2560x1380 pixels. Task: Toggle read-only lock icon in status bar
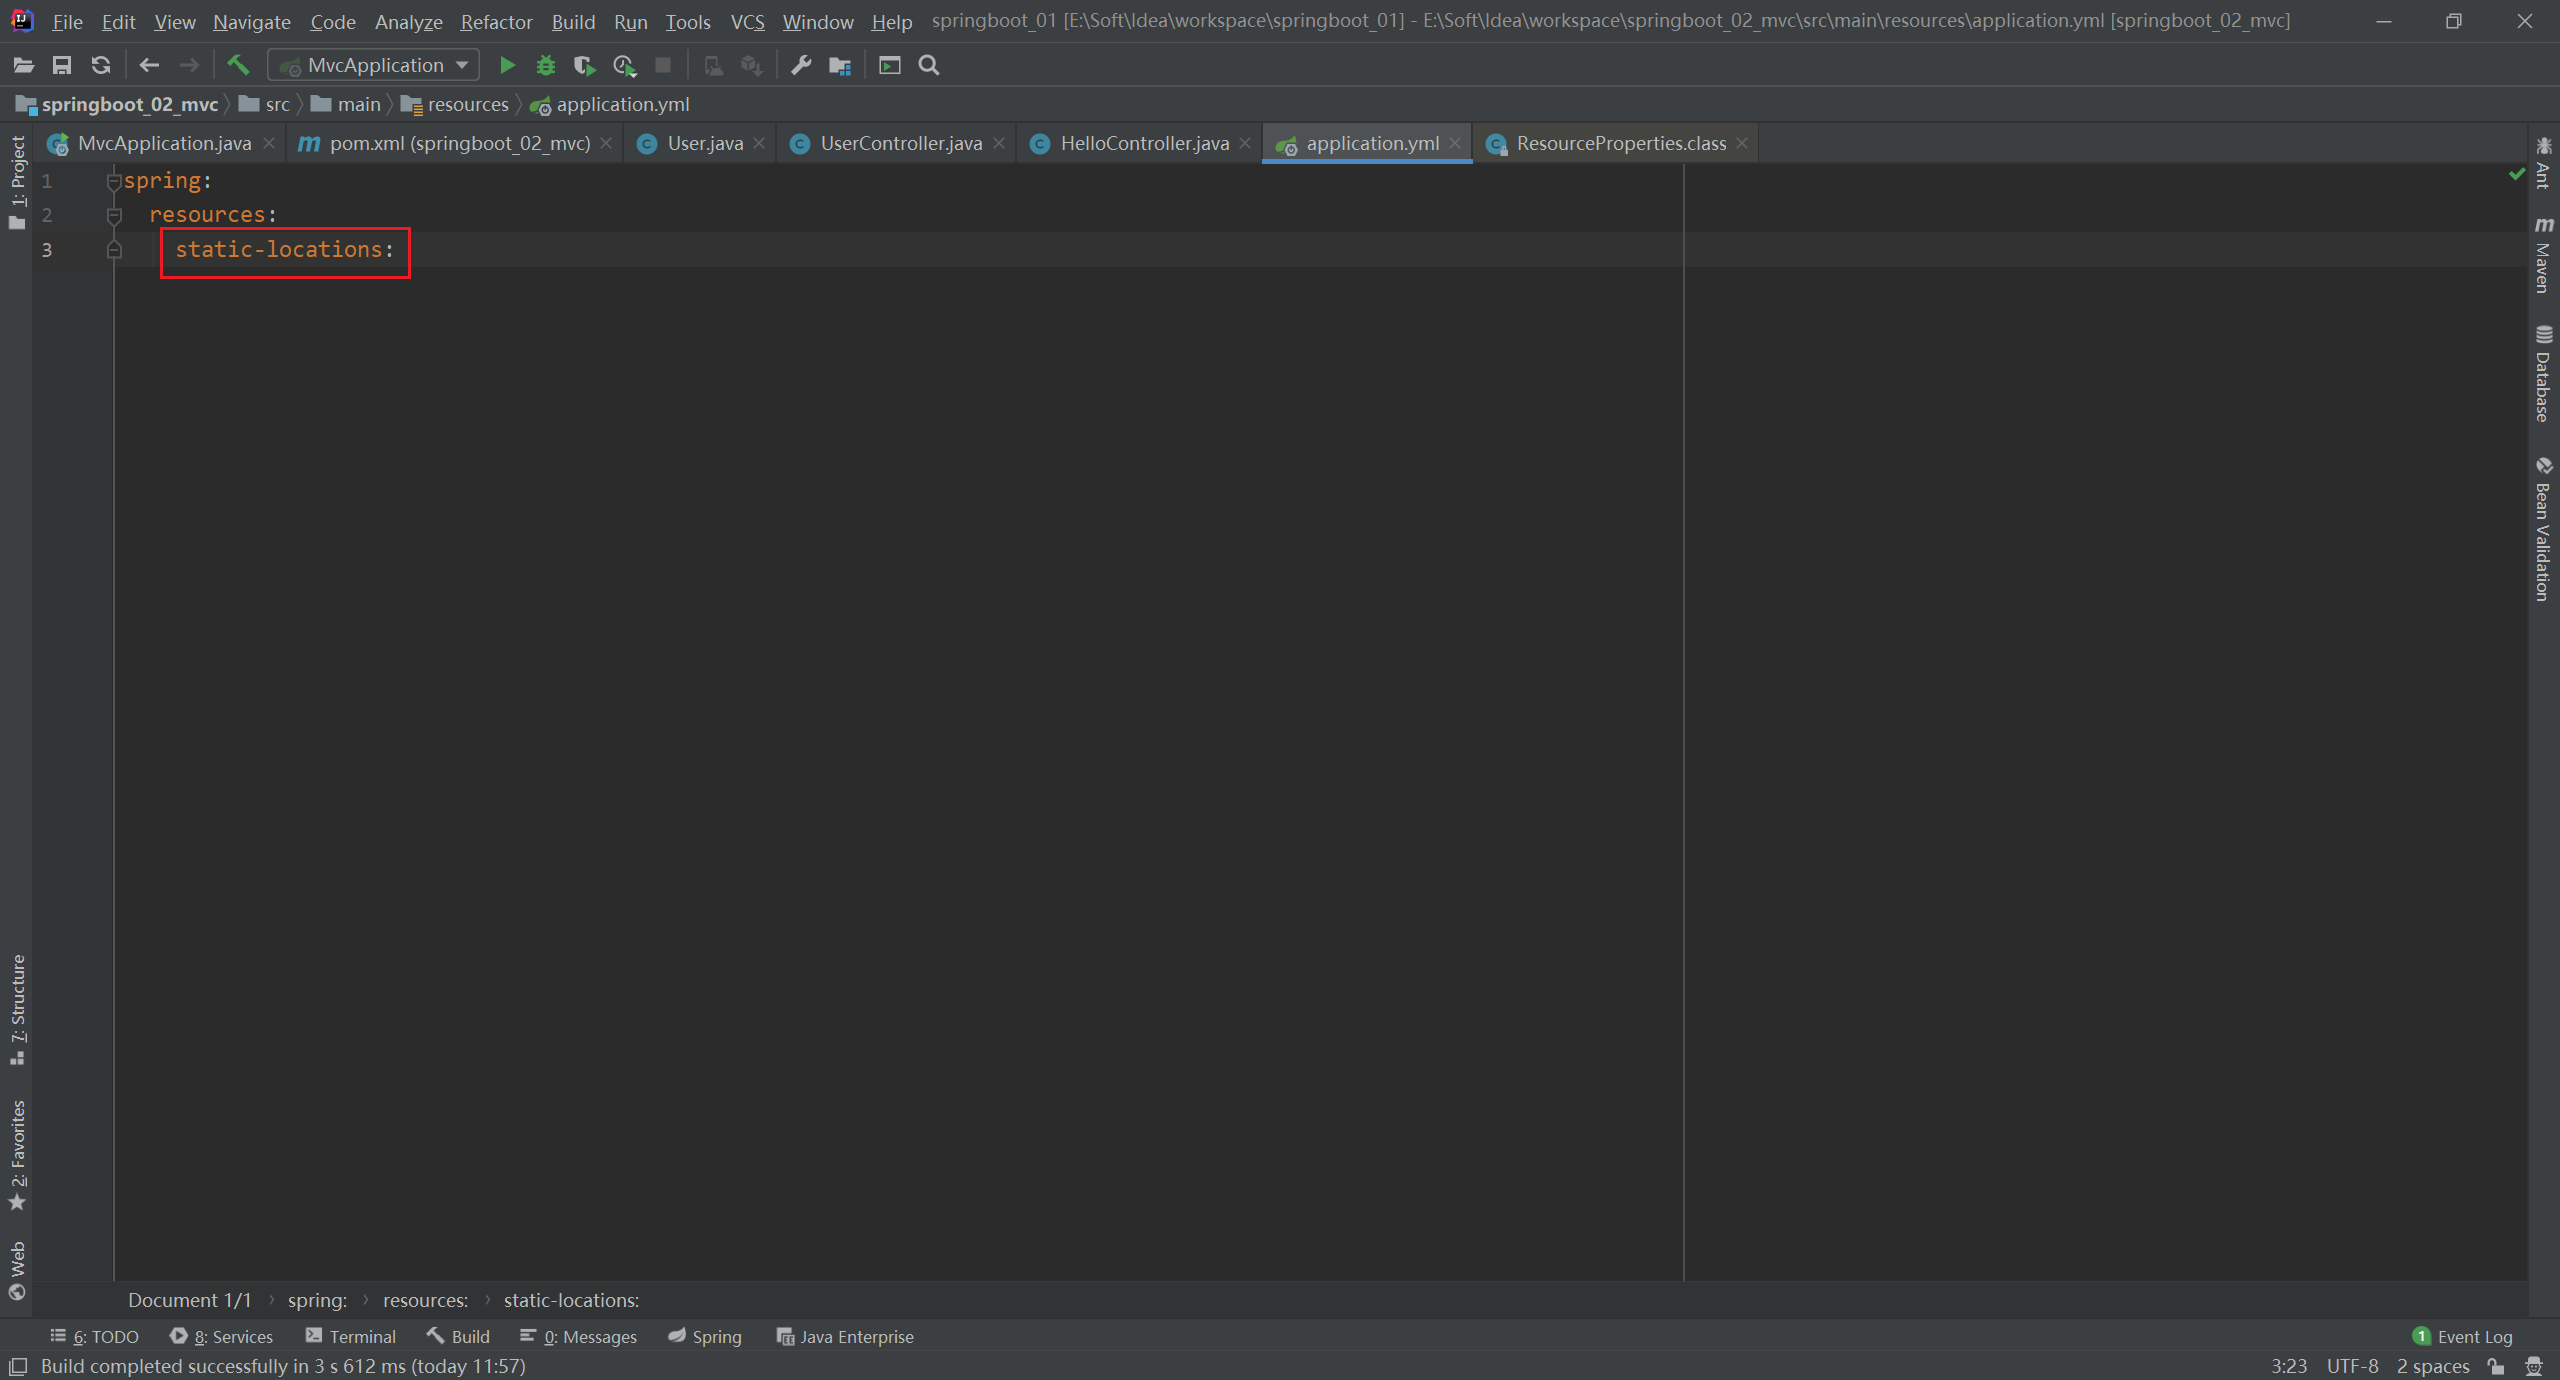(x=2496, y=1366)
